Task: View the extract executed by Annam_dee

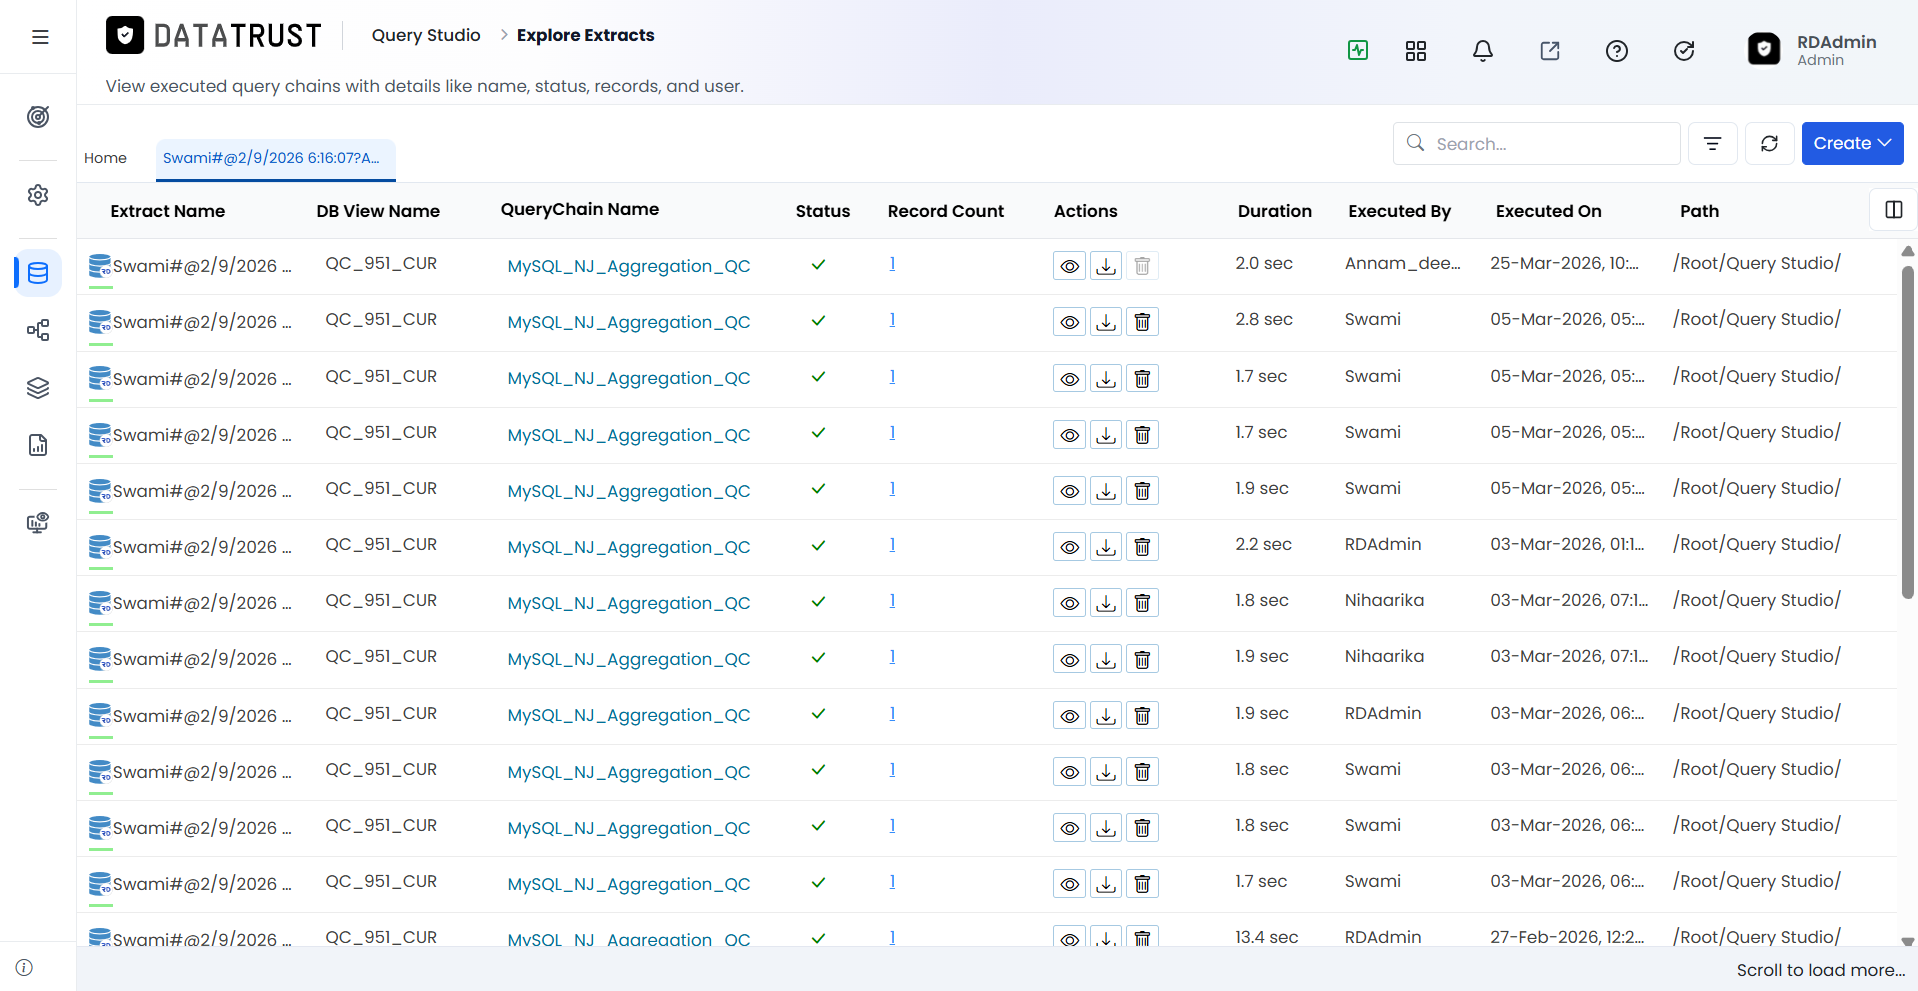Action: click(1069, 266)
